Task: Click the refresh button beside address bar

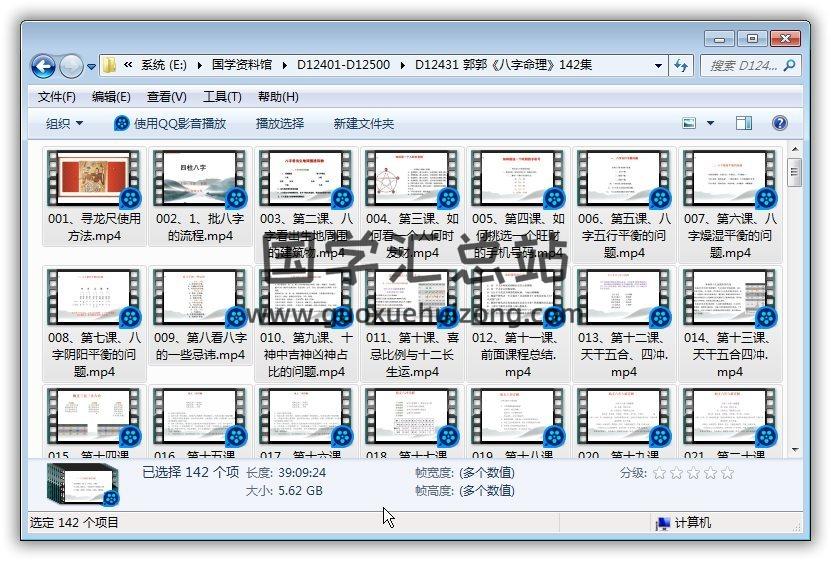Action: 681,65
